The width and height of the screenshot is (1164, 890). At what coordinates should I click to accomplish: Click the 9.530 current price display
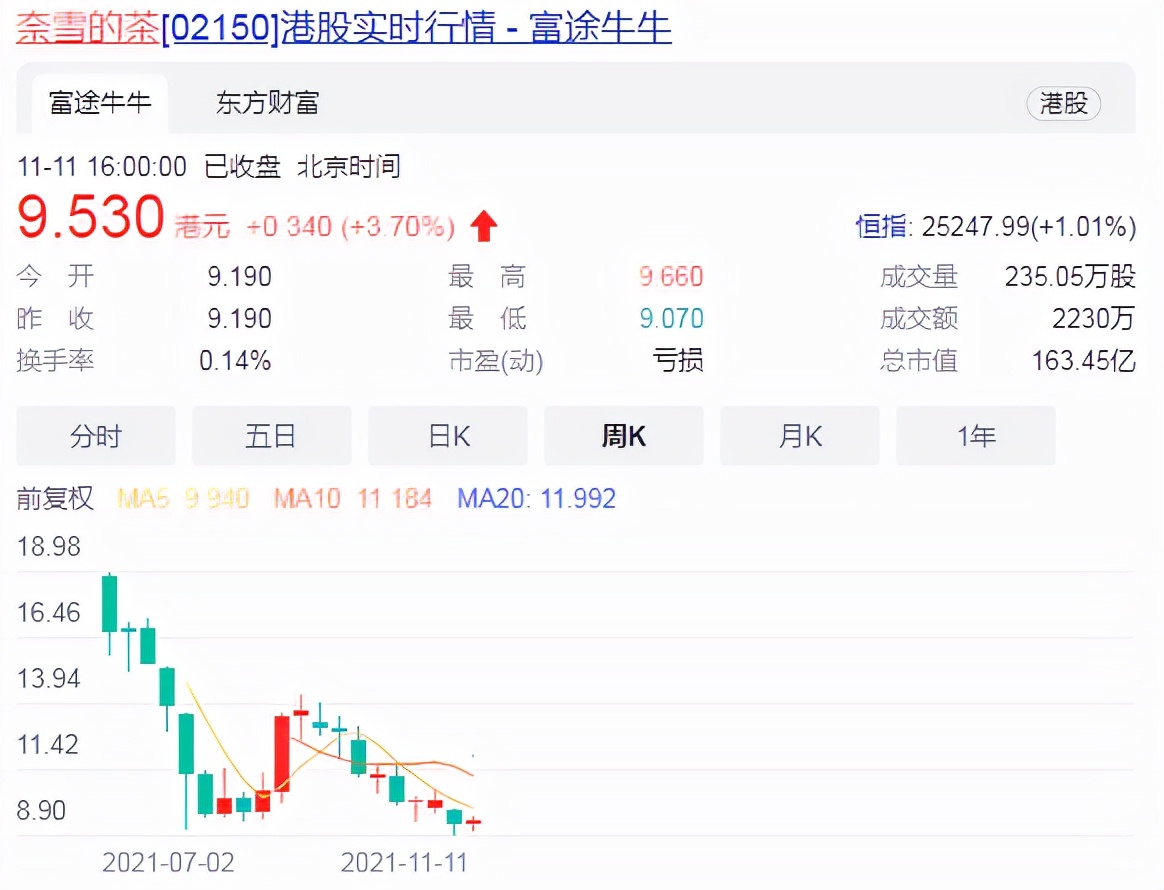pyautogui.click(x=90, y=218)
